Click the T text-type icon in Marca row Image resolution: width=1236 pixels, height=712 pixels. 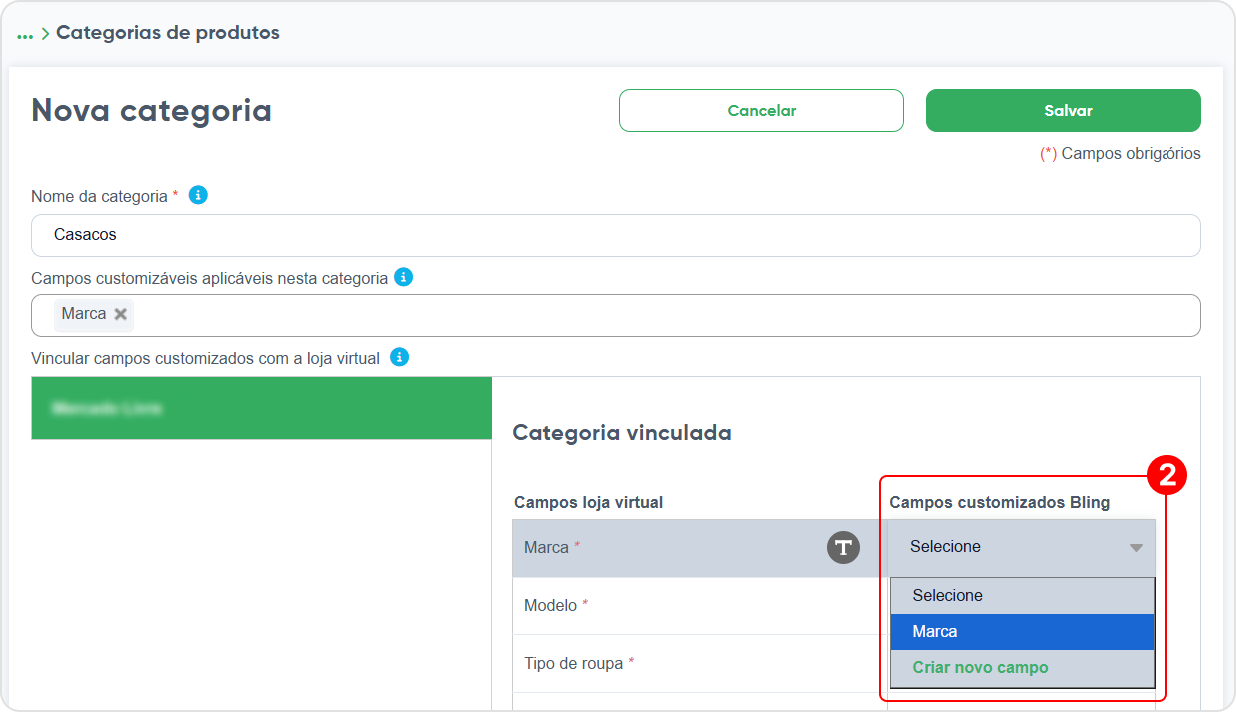843,547
